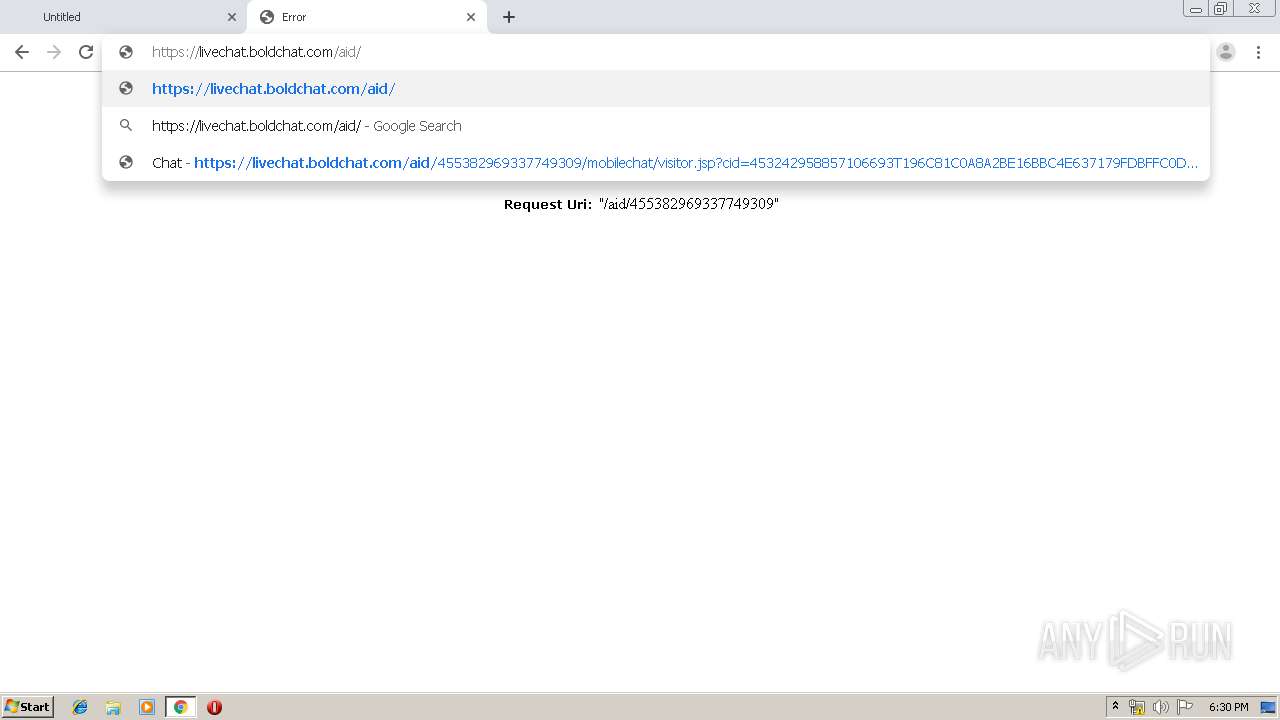This screenshot has width=1280, height=720.
Task: Close the Untitled tab
Action: pos(232,17)
